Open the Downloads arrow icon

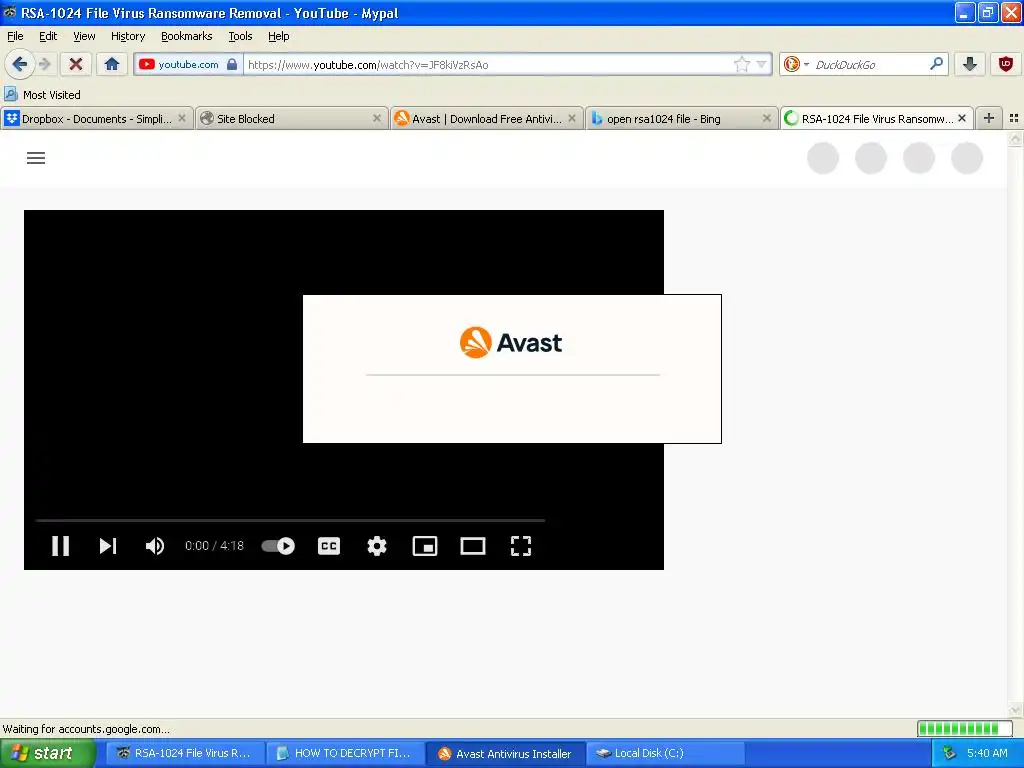tap(970, 64)
